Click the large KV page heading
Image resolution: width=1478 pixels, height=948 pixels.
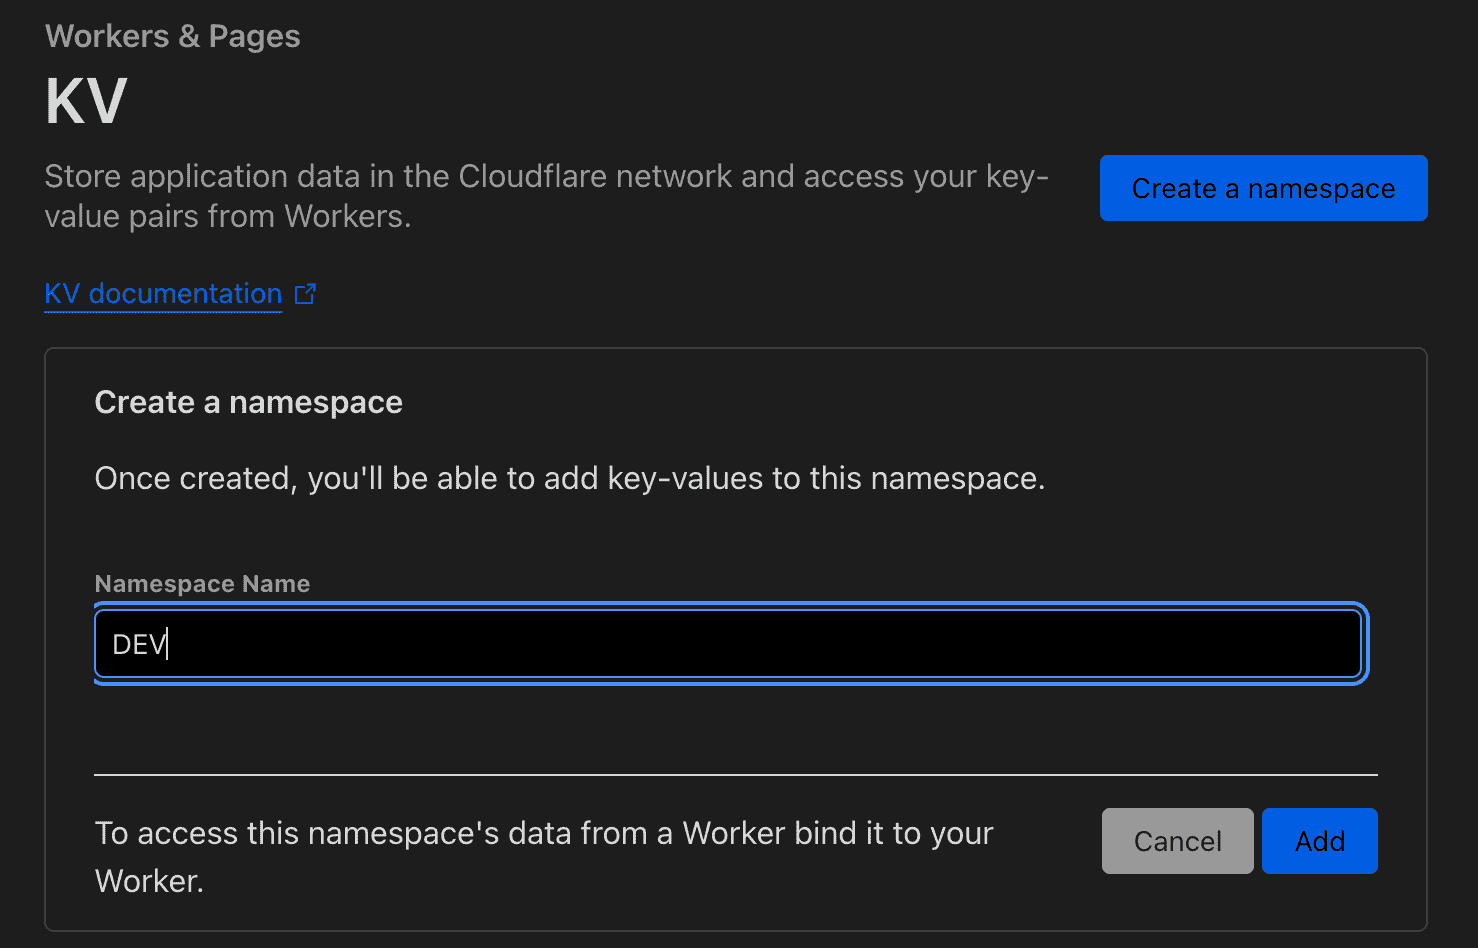coord(86,101)
